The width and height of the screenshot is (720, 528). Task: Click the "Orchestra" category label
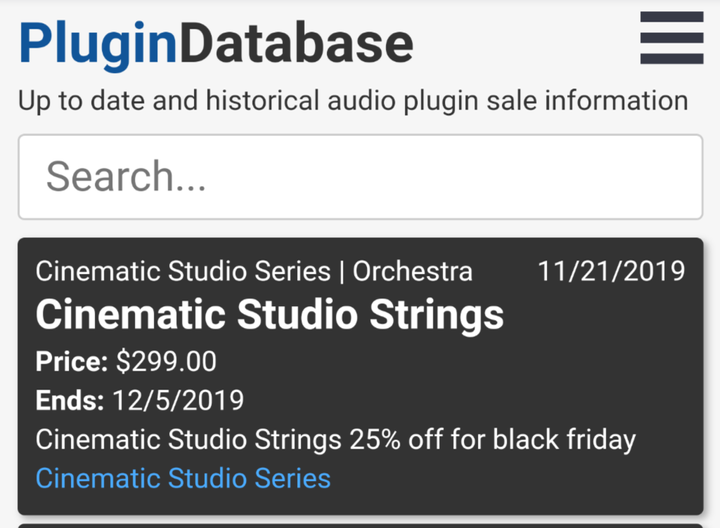[413, 271]
